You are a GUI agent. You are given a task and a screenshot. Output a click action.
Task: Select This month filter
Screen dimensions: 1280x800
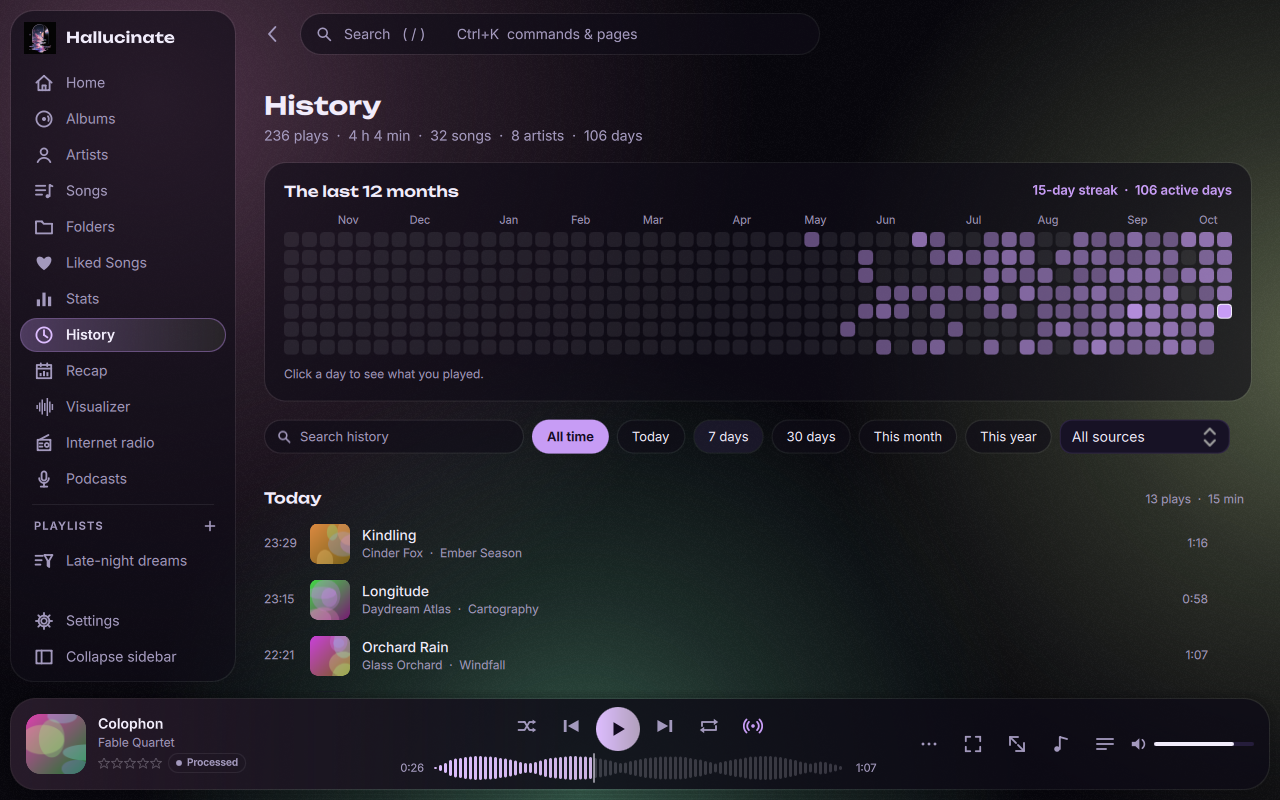pyautogui.click(x=908, y=437)
